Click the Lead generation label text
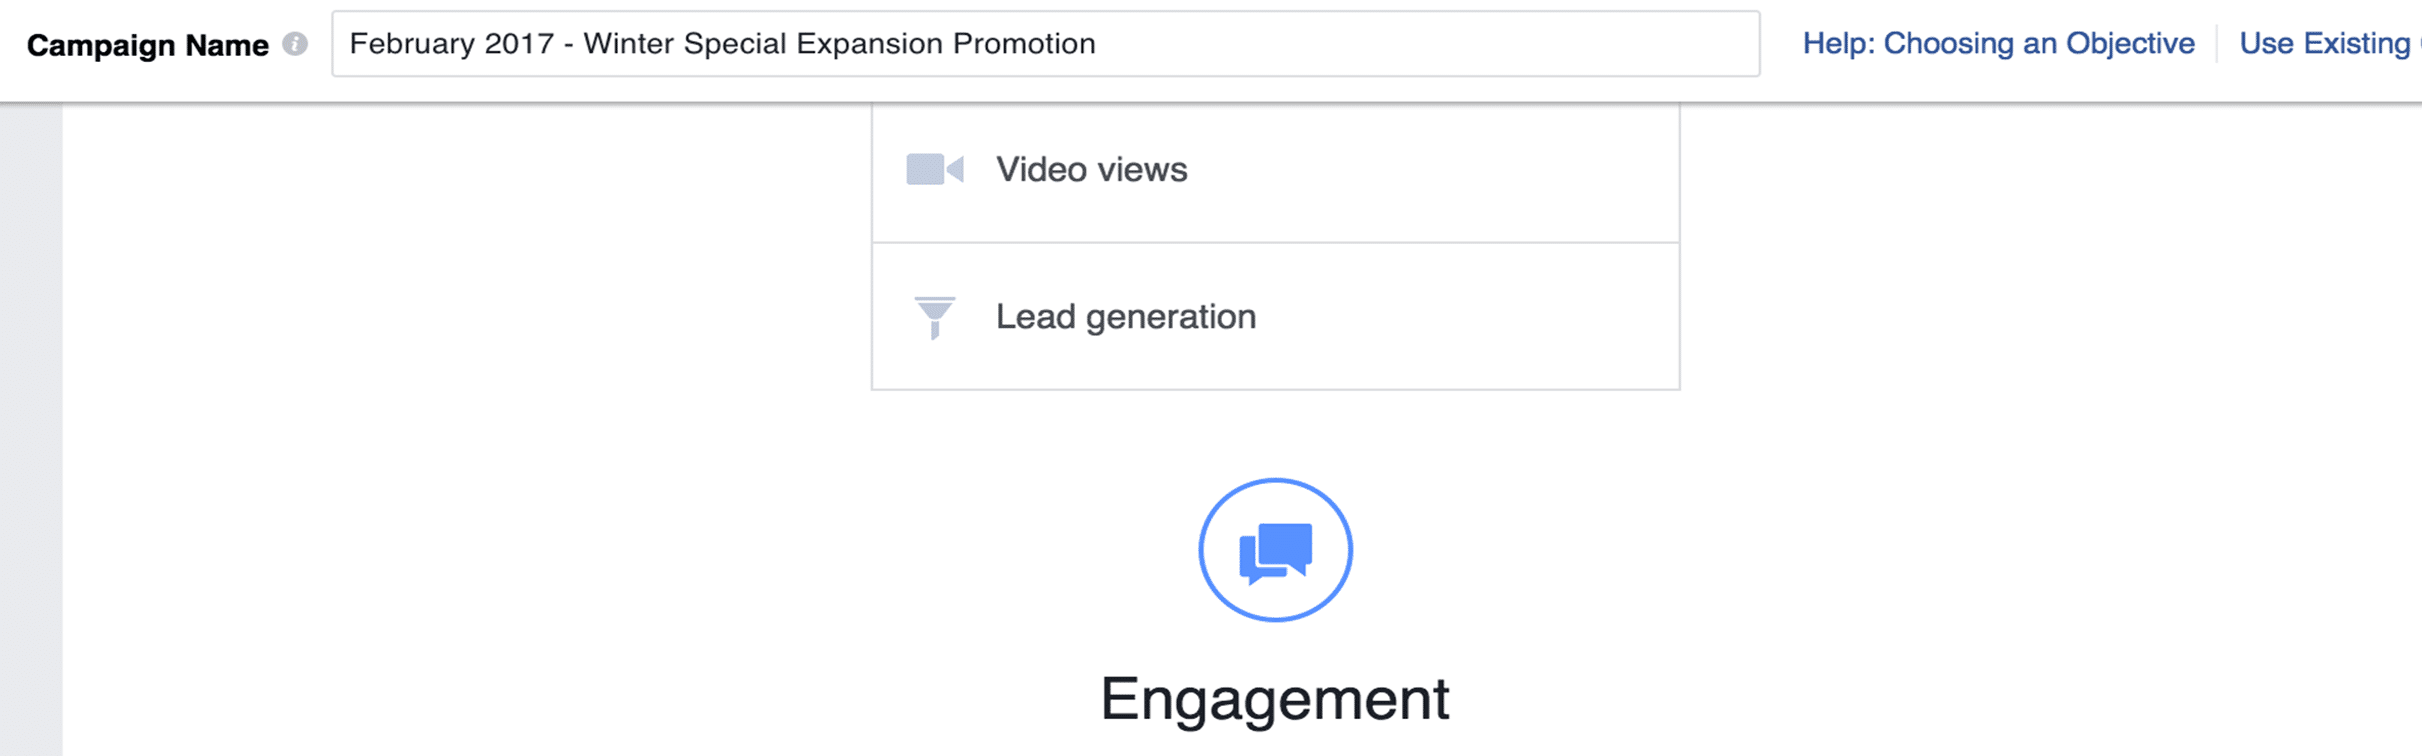The width and height of the screenshot is (2422, 756). (1126, 317)
